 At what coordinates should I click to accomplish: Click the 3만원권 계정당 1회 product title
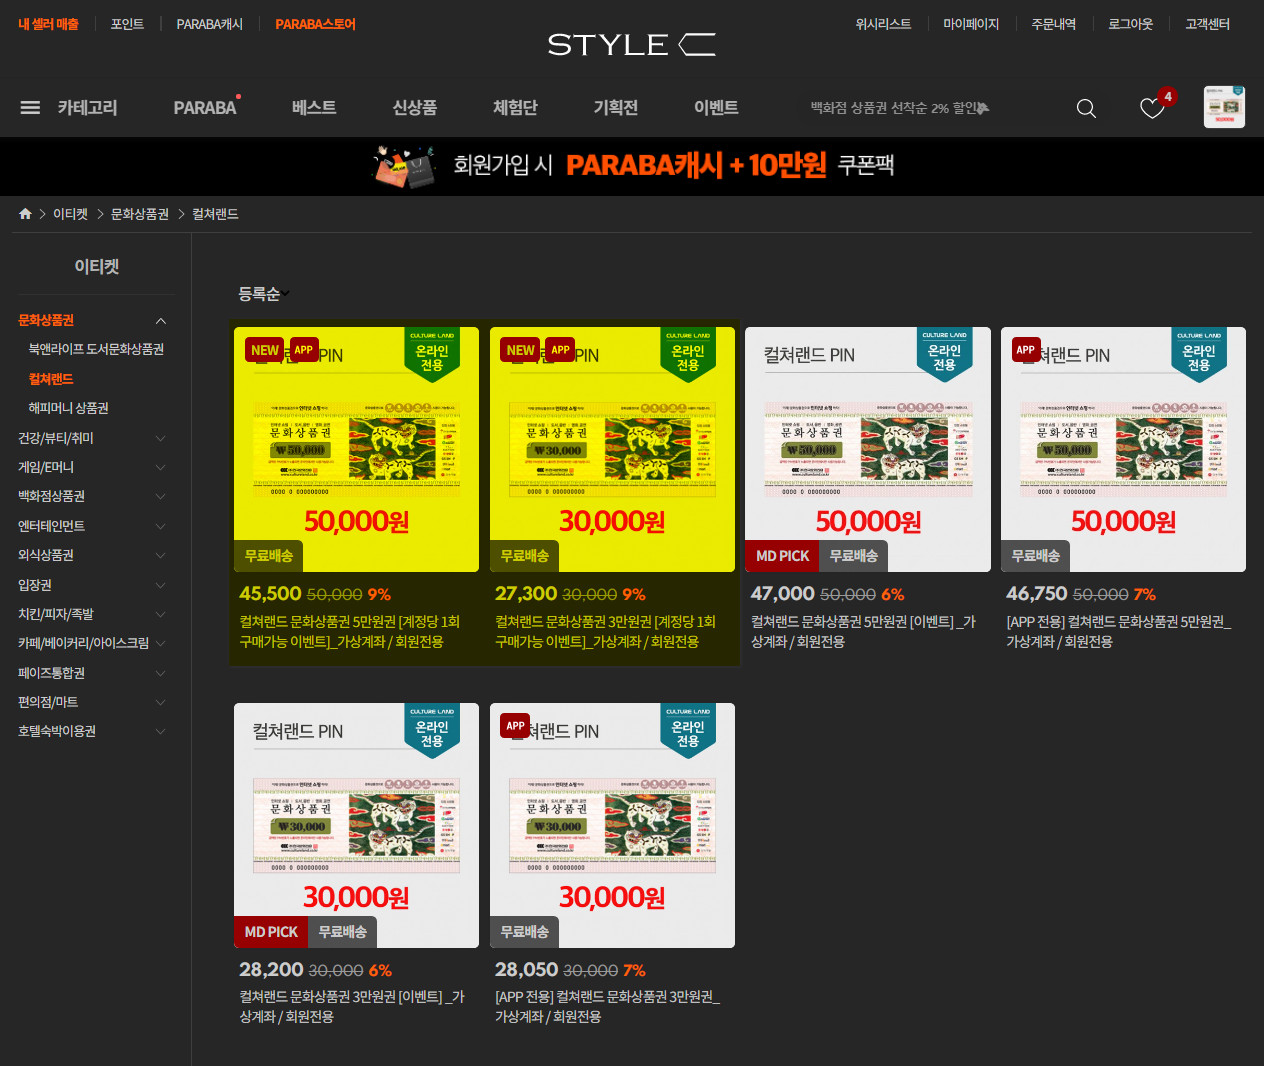606,631
